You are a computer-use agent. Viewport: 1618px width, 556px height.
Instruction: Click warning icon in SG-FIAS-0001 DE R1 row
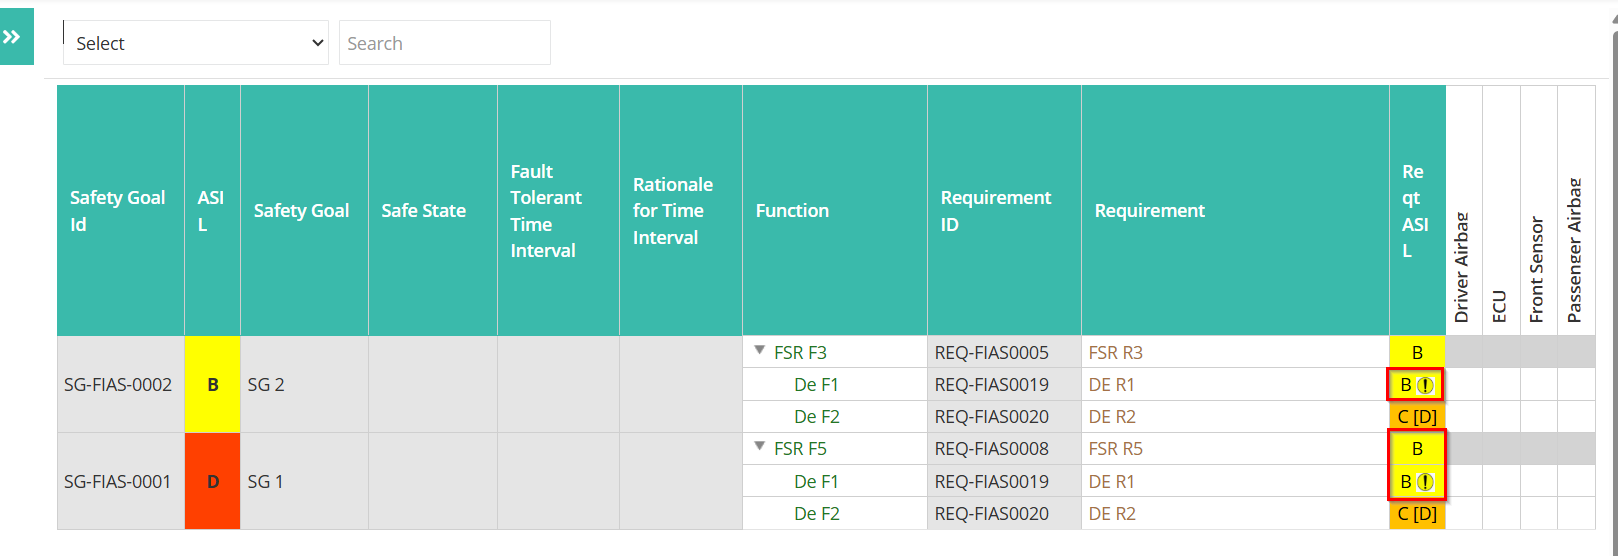[1425, 482]
